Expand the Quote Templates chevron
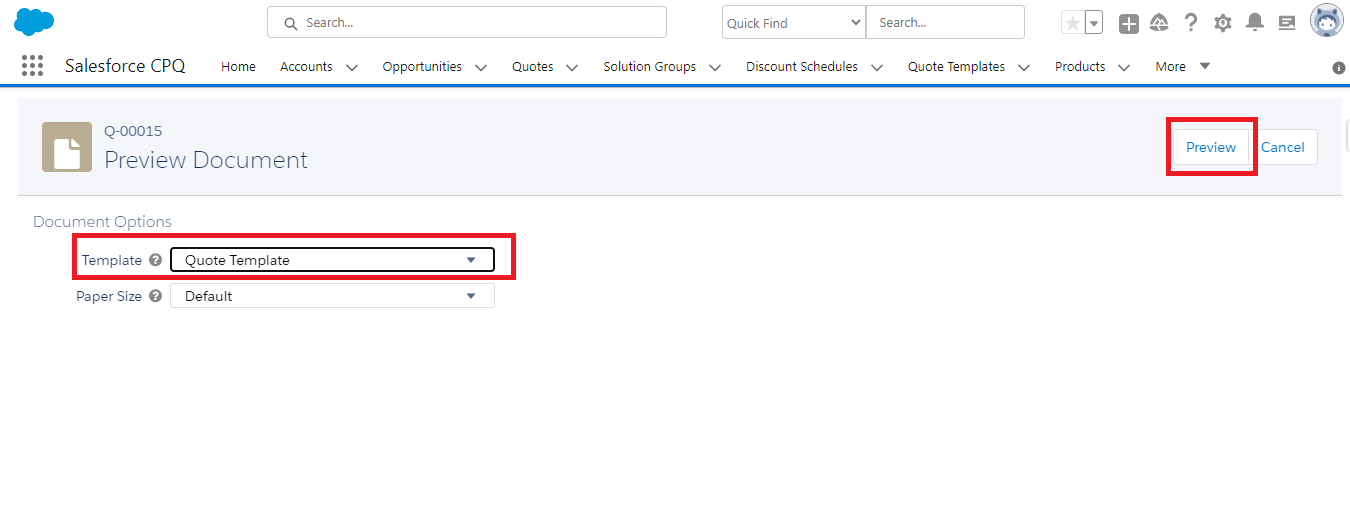The height and width of the screenshot is (512, 1350). click(1024, 68)
